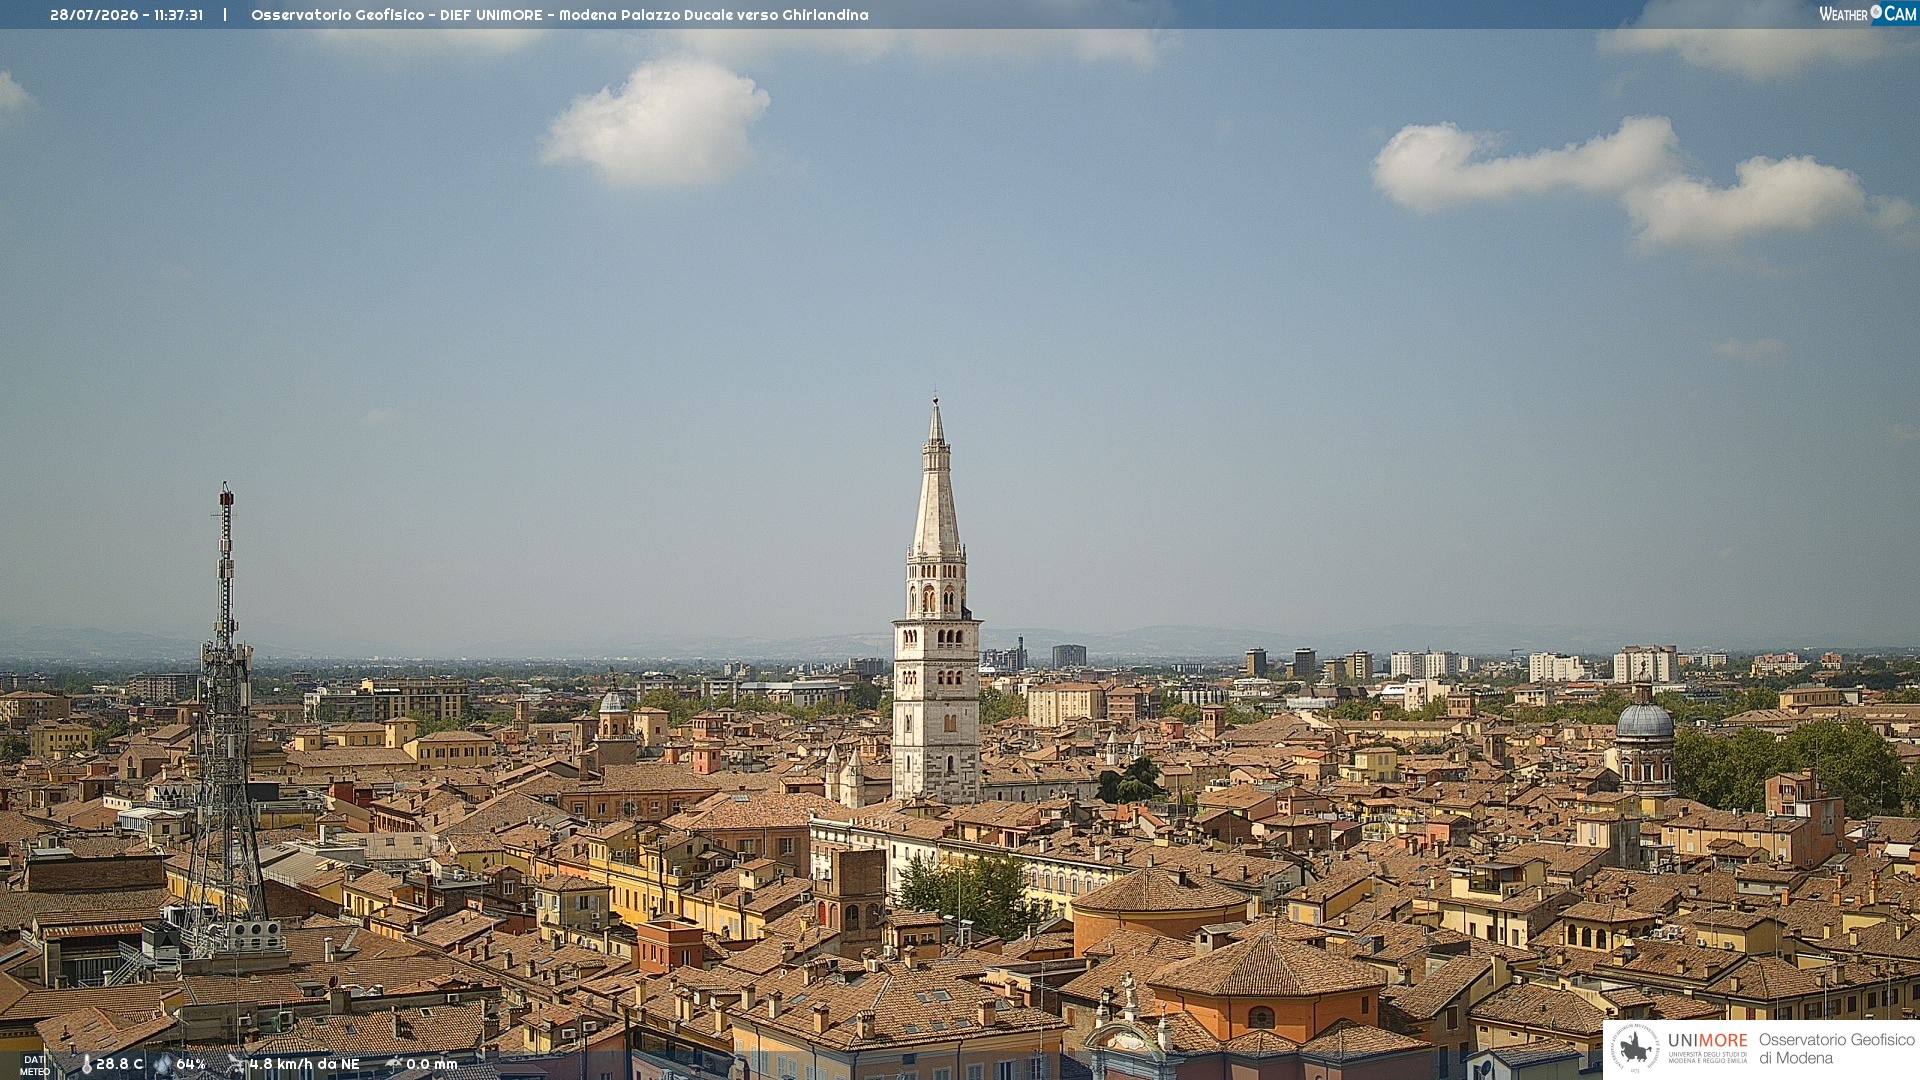Click the wind vane icon

(x=236, y=1064)
